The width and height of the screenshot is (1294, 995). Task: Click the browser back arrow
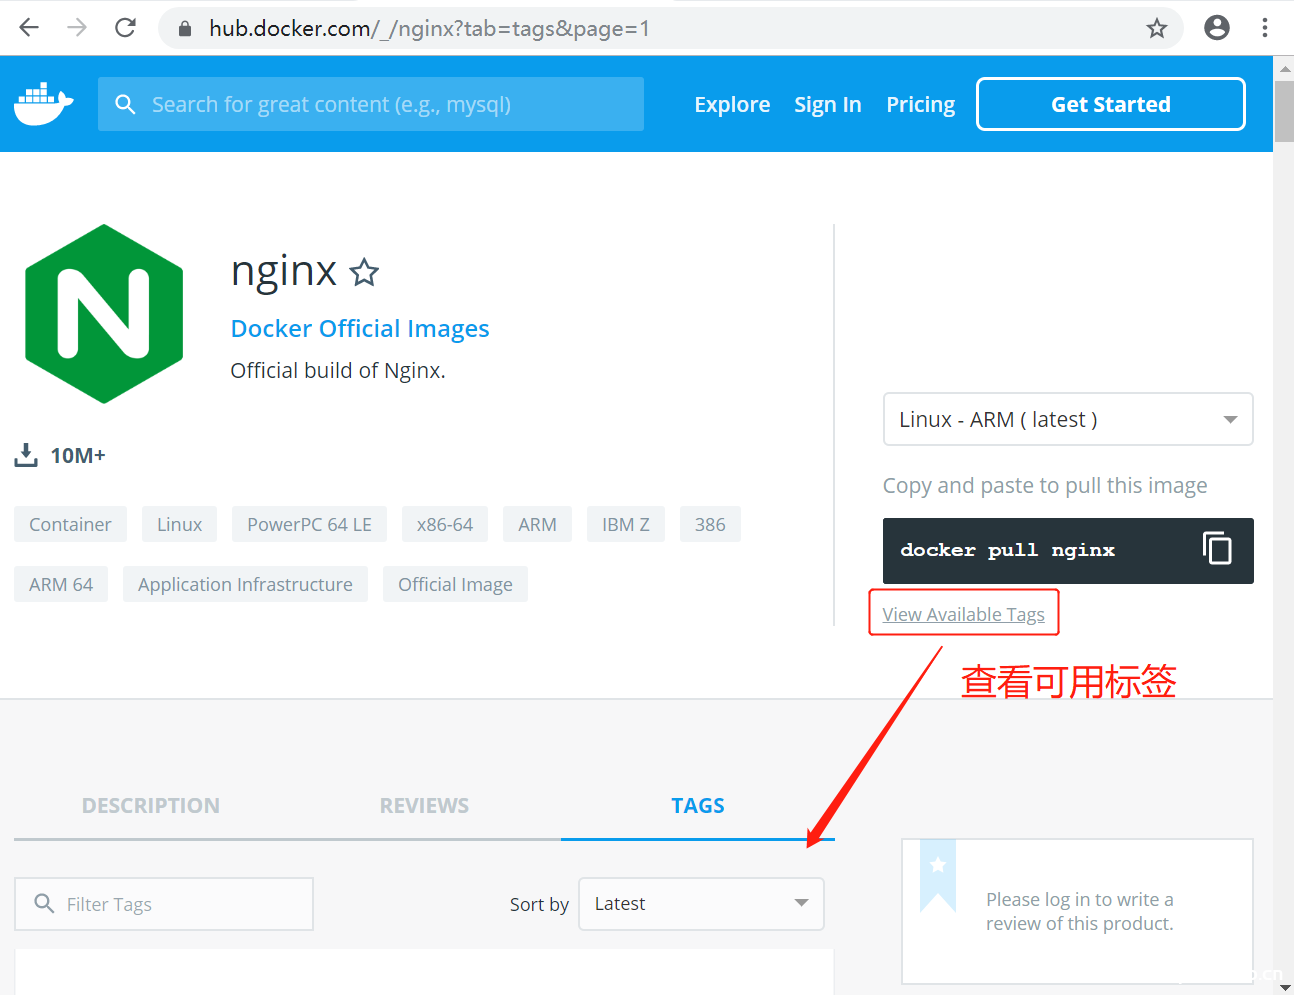tap(29, 27)
